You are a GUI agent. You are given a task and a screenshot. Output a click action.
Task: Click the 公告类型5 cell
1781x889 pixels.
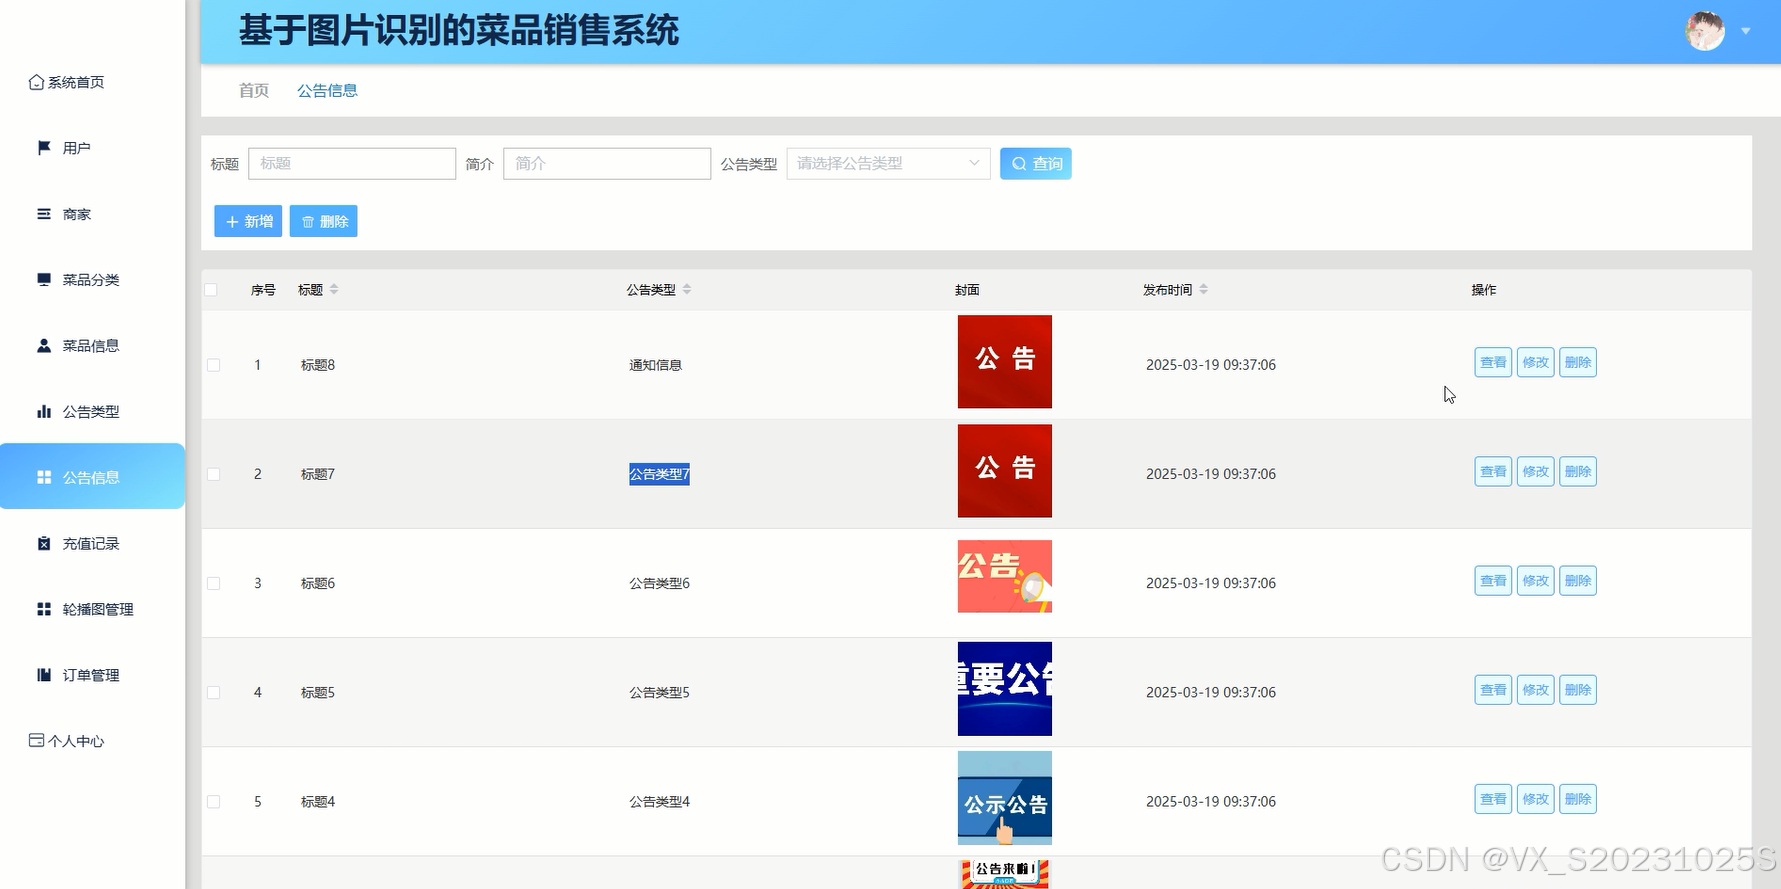coord(659,692)
